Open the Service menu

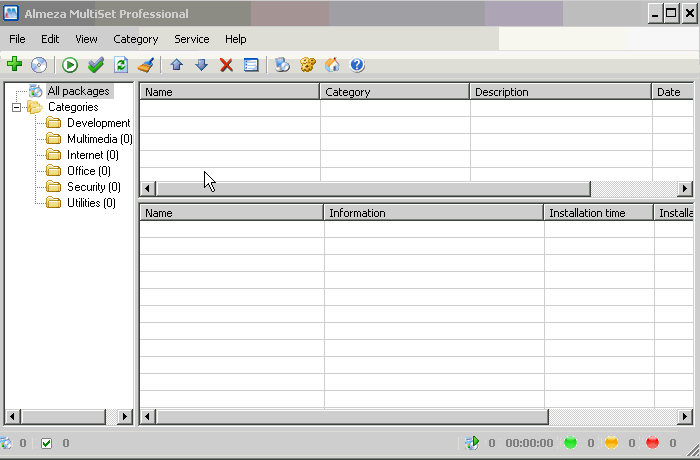192,39
